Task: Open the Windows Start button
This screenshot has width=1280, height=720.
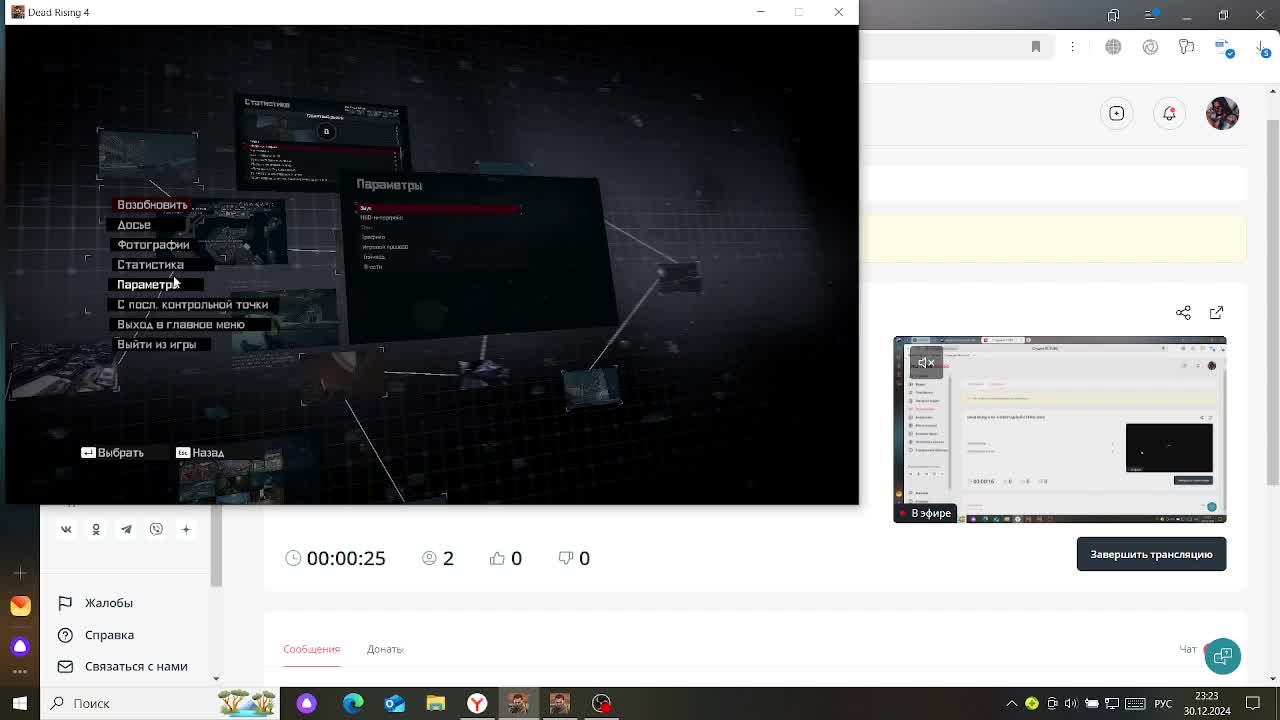Action: (19, 703)
